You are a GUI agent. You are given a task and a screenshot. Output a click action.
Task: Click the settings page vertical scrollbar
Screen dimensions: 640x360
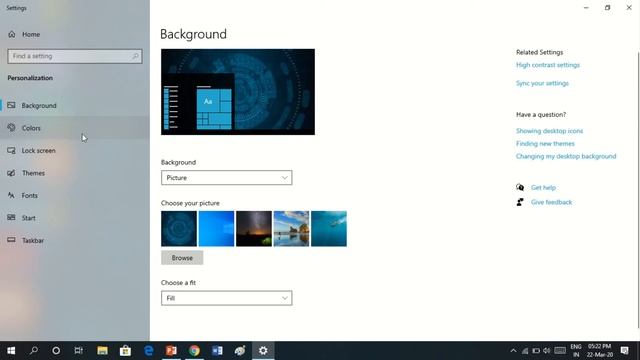tap(638, 190)
